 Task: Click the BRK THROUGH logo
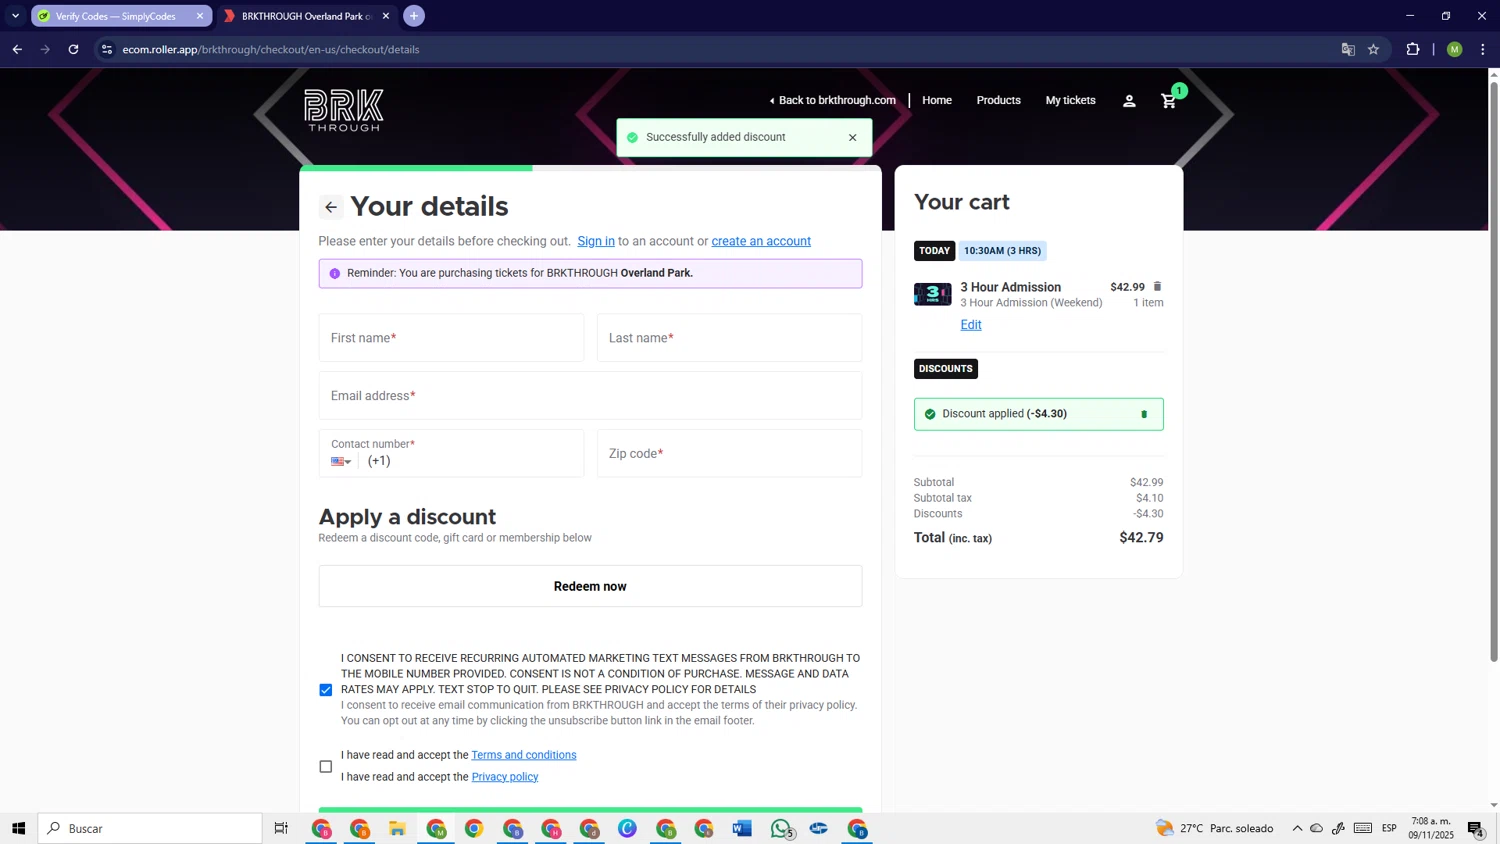coord(344,110)
